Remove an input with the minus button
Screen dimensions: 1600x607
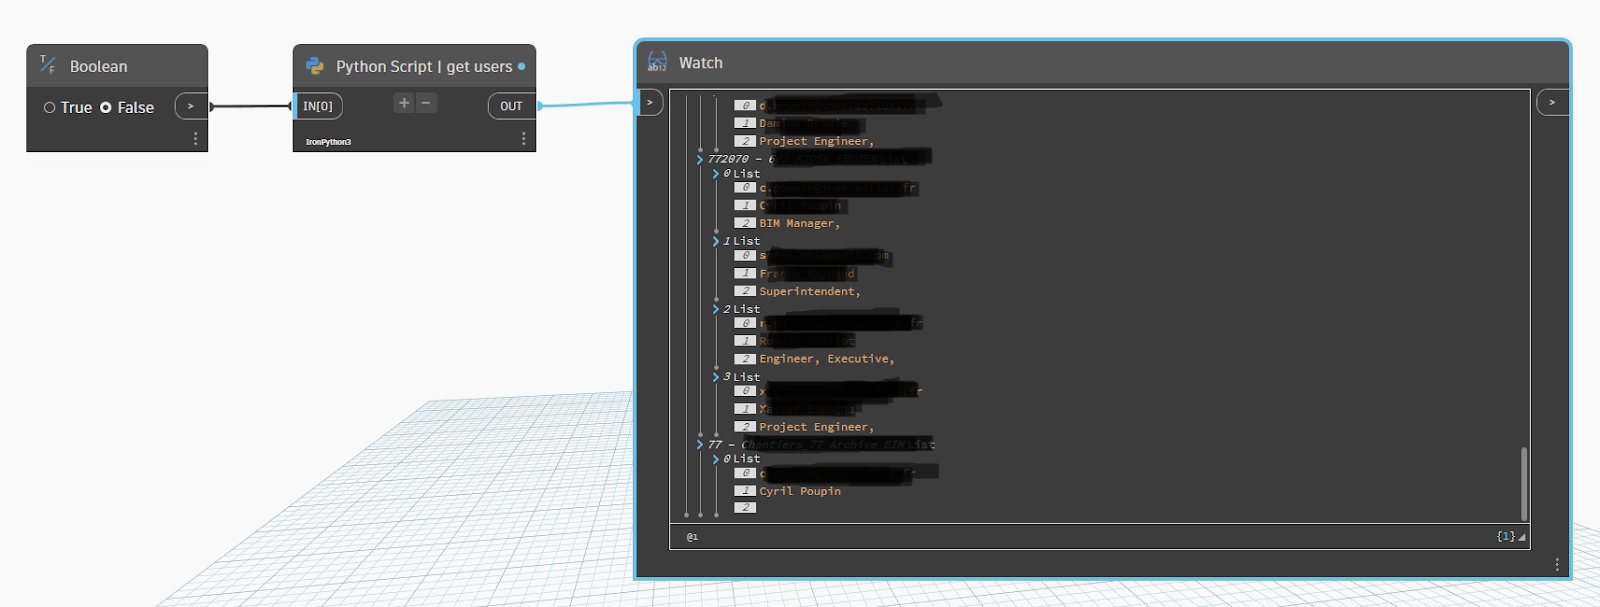tap(426, 103)
